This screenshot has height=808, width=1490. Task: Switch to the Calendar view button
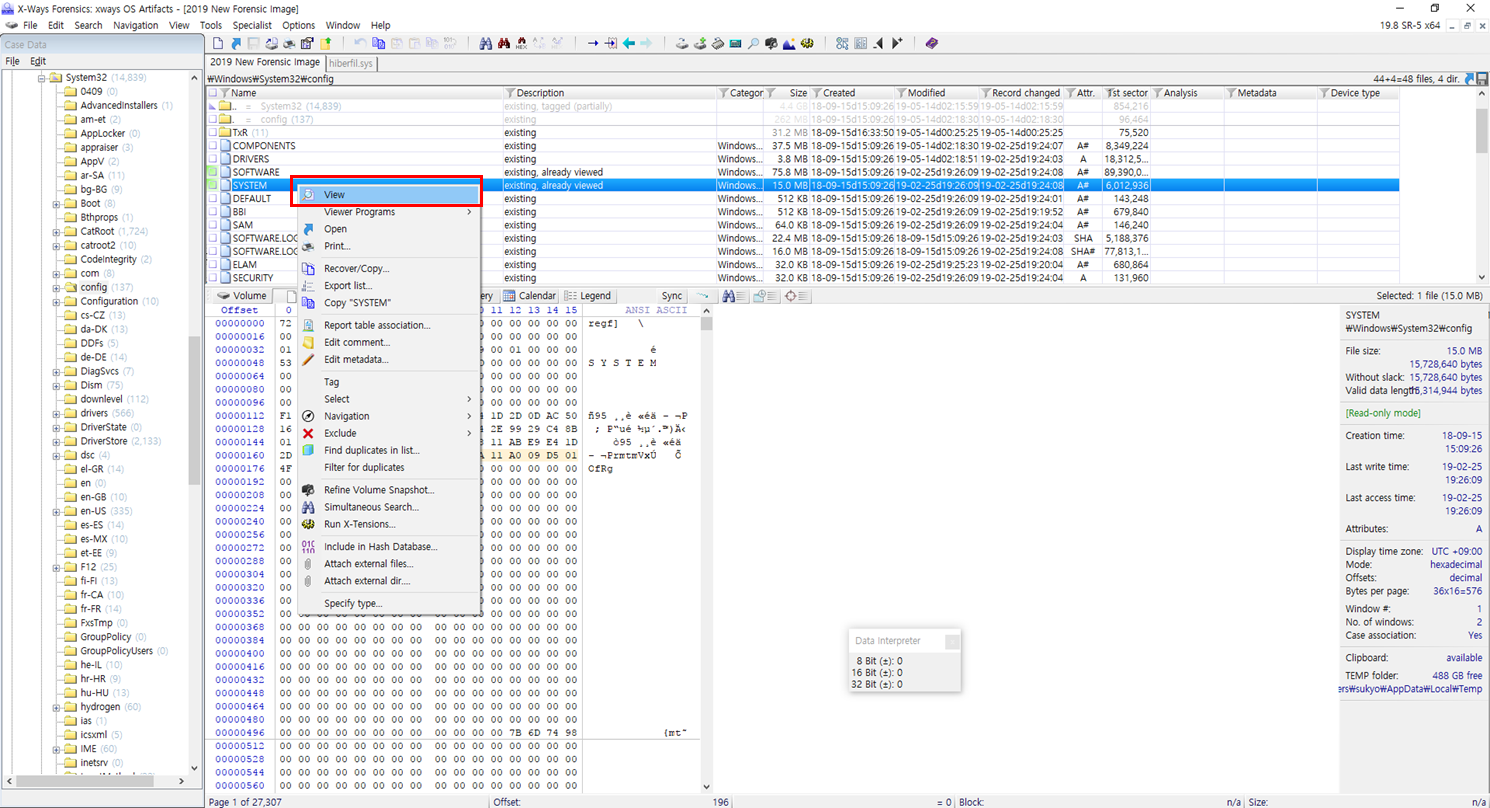pos(529,296)
